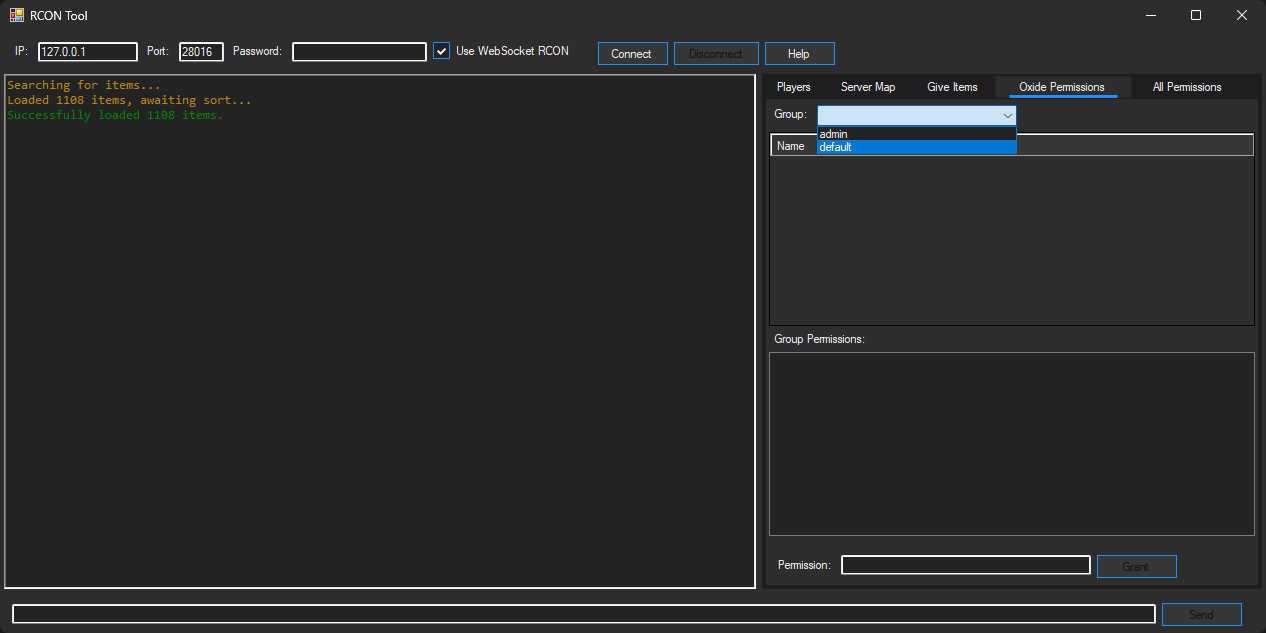1266x633 pixels.
Task: Select the Oxide Permissions tab
Action: click(x=1062, y=87)
